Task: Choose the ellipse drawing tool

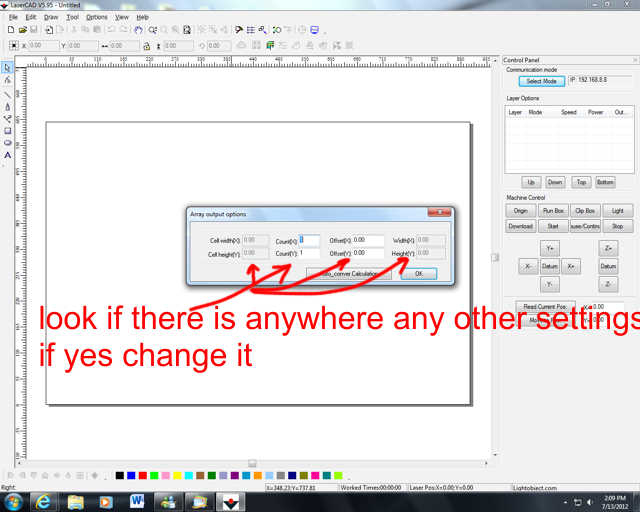Action: click(7, 143)
